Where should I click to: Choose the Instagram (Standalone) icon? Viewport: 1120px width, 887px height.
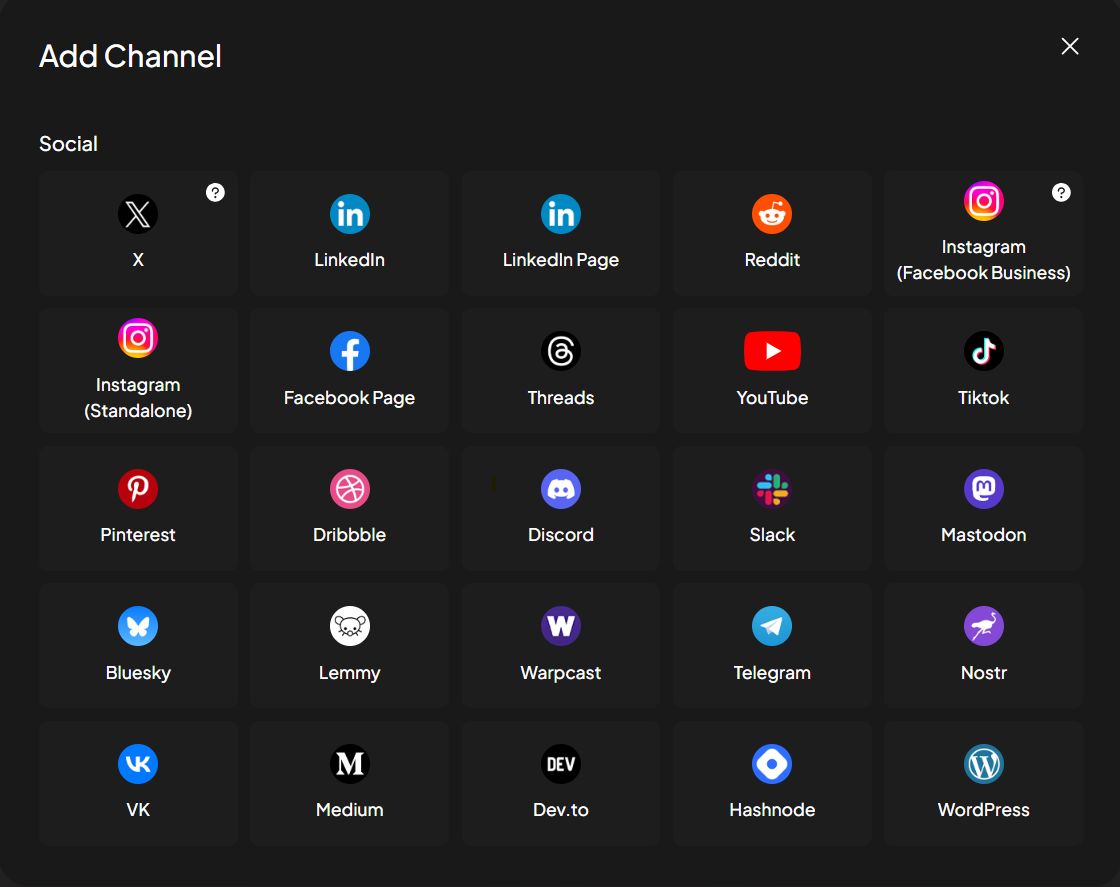point(138,339)
